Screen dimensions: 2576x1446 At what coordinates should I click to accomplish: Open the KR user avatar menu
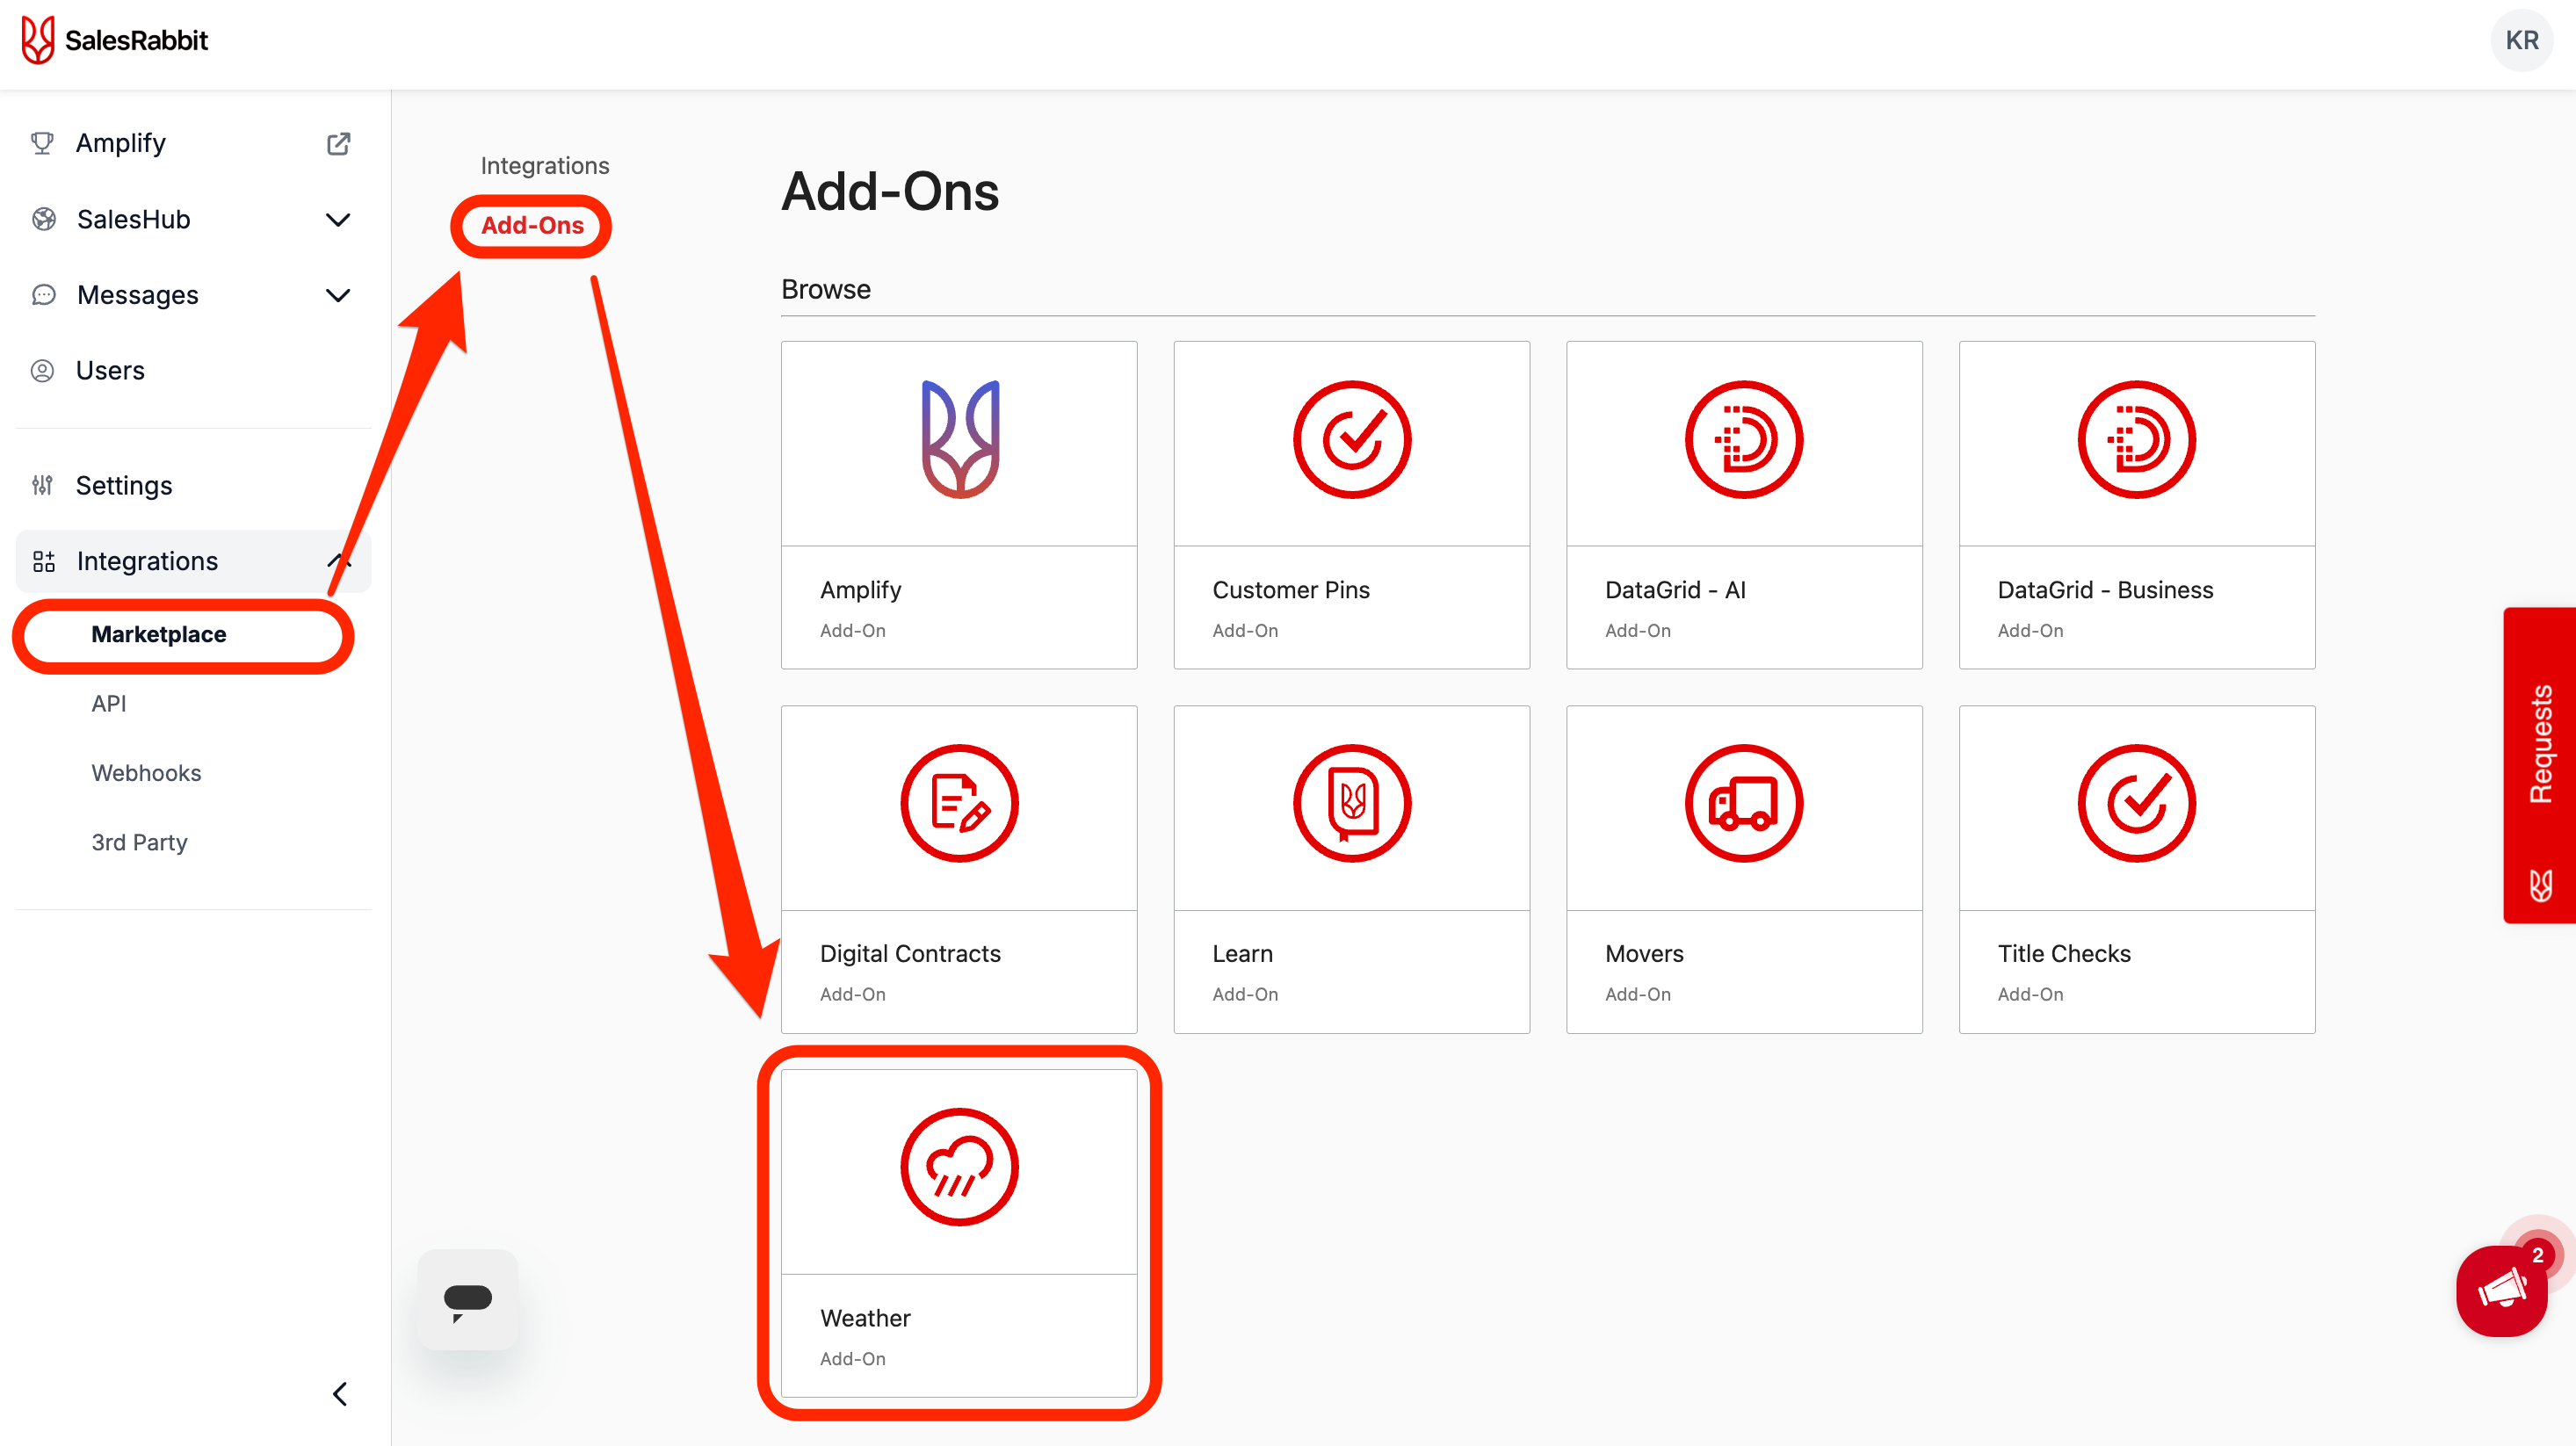[2520, 40]
